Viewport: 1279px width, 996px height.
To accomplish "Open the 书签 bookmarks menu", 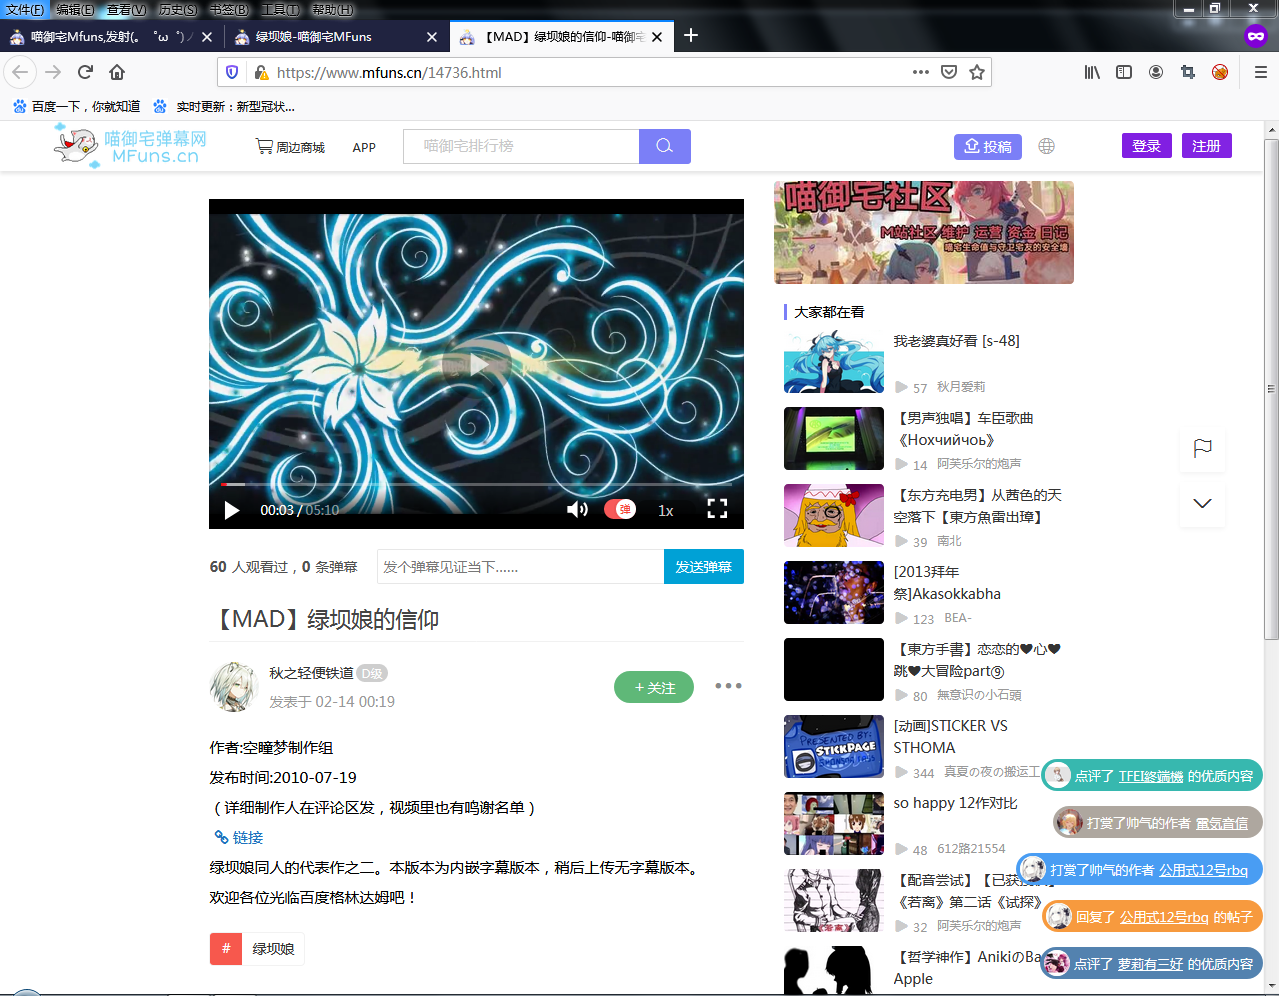I will pyautogui.click(x=228, y=9).
